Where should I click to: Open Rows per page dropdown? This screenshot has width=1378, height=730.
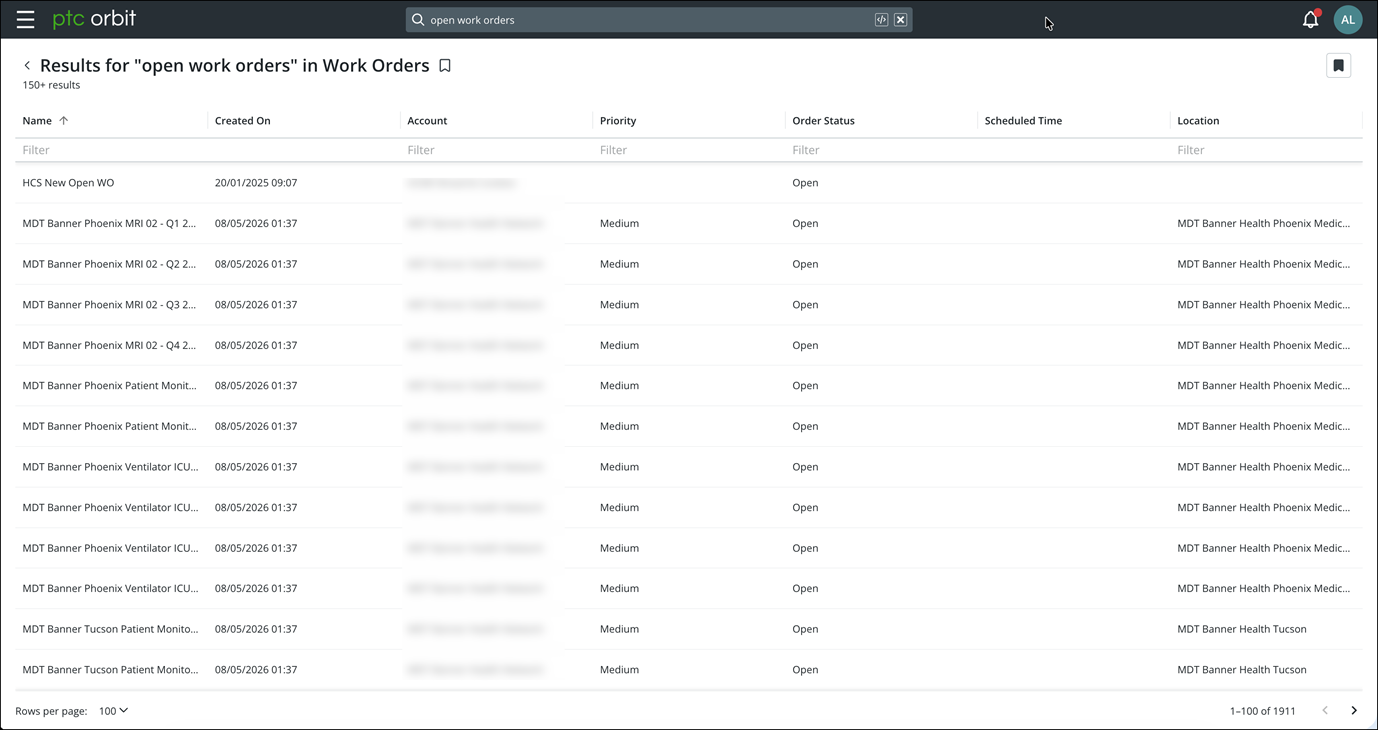pyautogui.click(x=113, y=711)
